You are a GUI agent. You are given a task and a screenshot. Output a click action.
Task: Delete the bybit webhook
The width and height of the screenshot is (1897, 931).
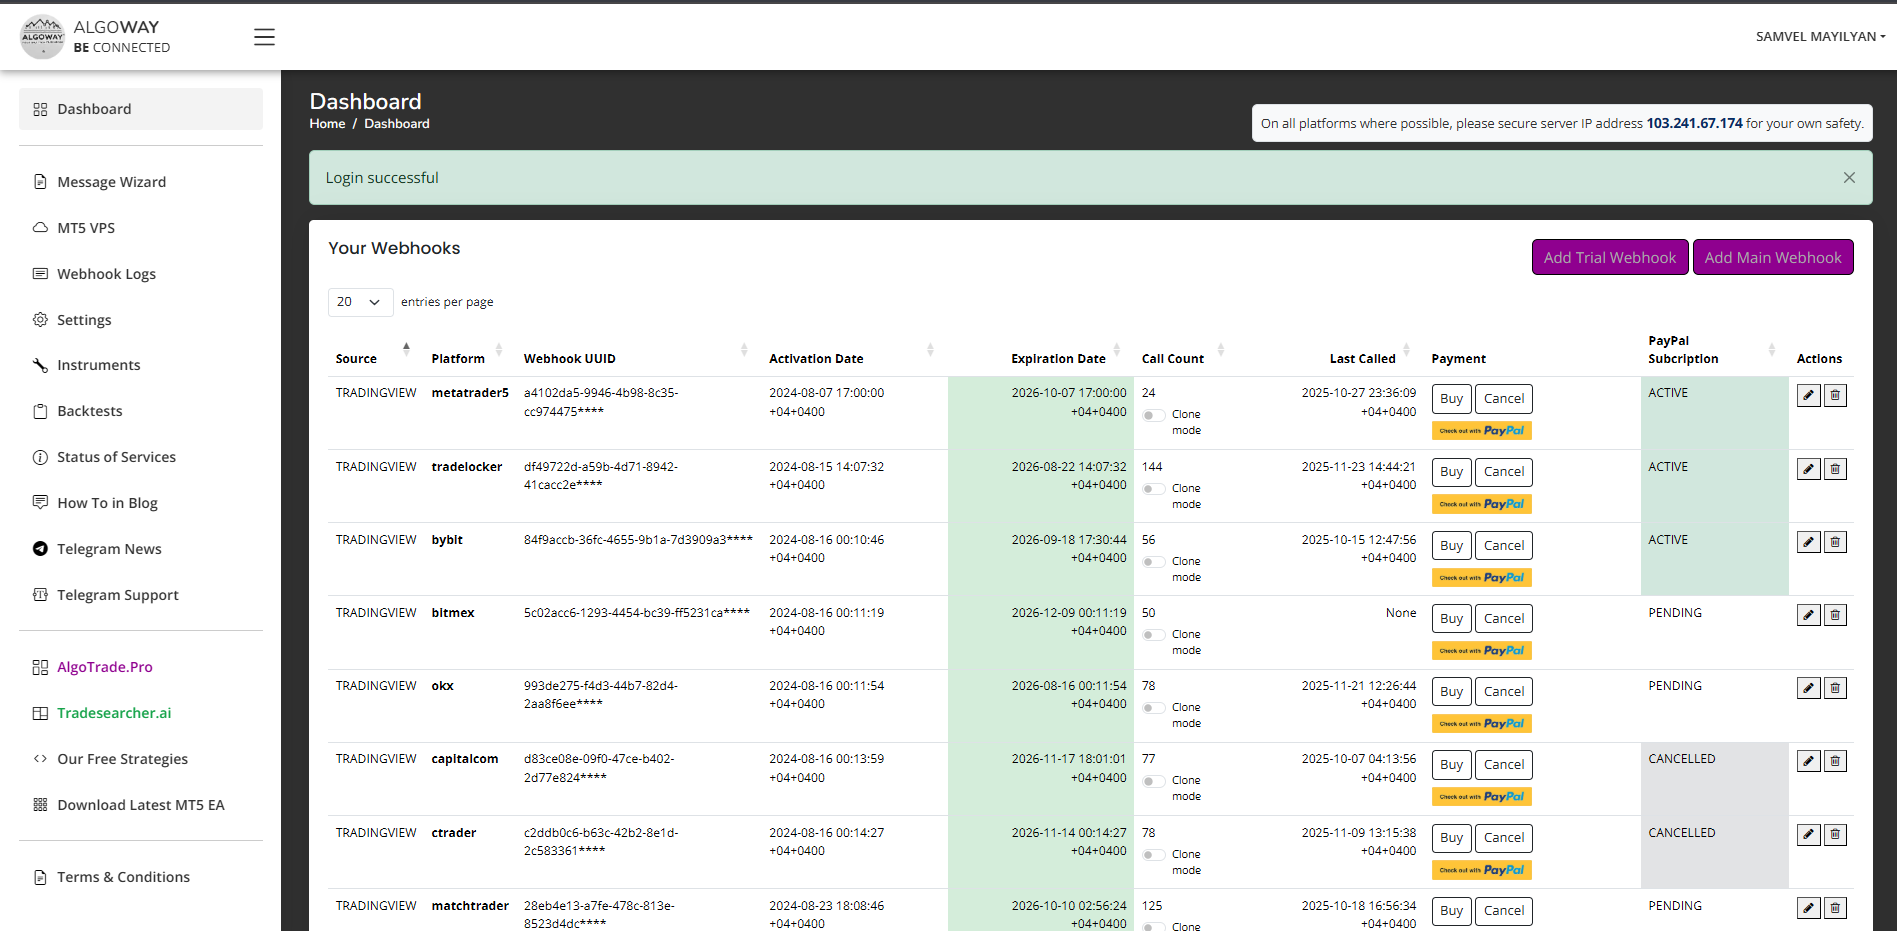tap(1835, 542)
